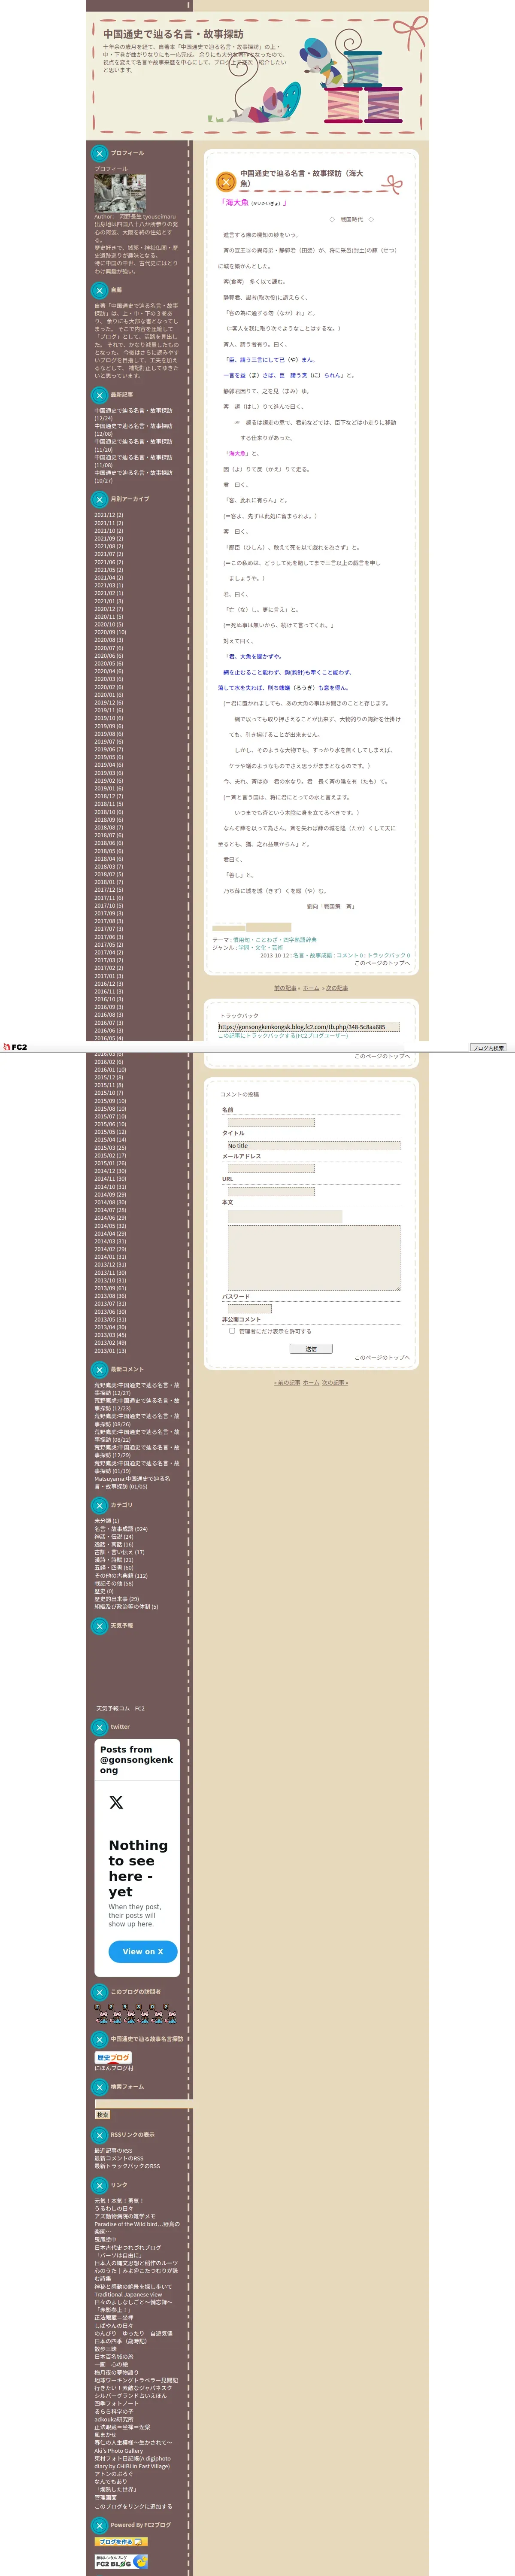The image size is (515, 2576).
Task: Open category 組織及び政治等の体制 (5)
Action: (x=126, y=1607)
